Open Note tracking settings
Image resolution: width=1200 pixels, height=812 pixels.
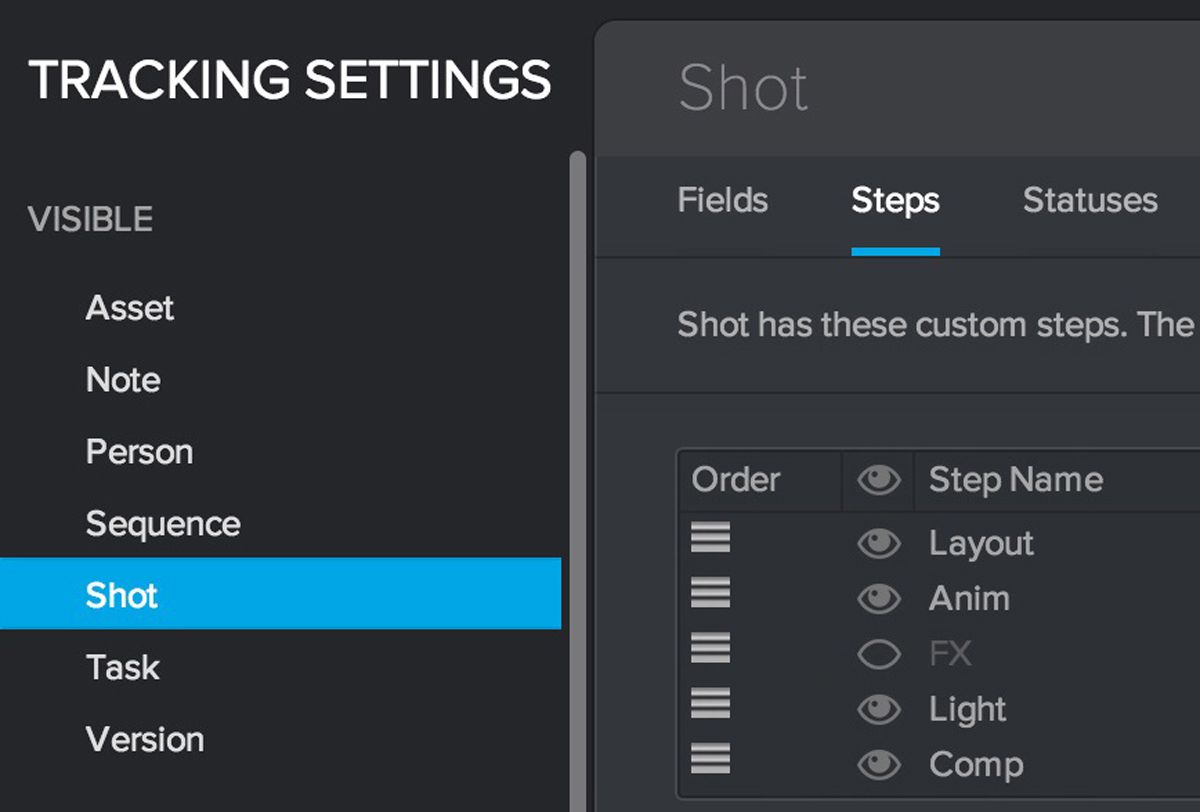click(123, 380)
